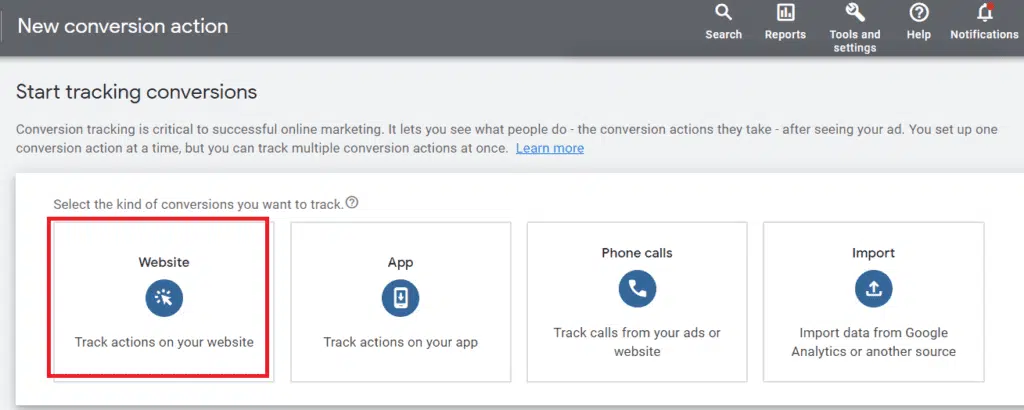1024x410 pixels.
Task: Open the Help question mark icon in header
Action: (918, 13)
